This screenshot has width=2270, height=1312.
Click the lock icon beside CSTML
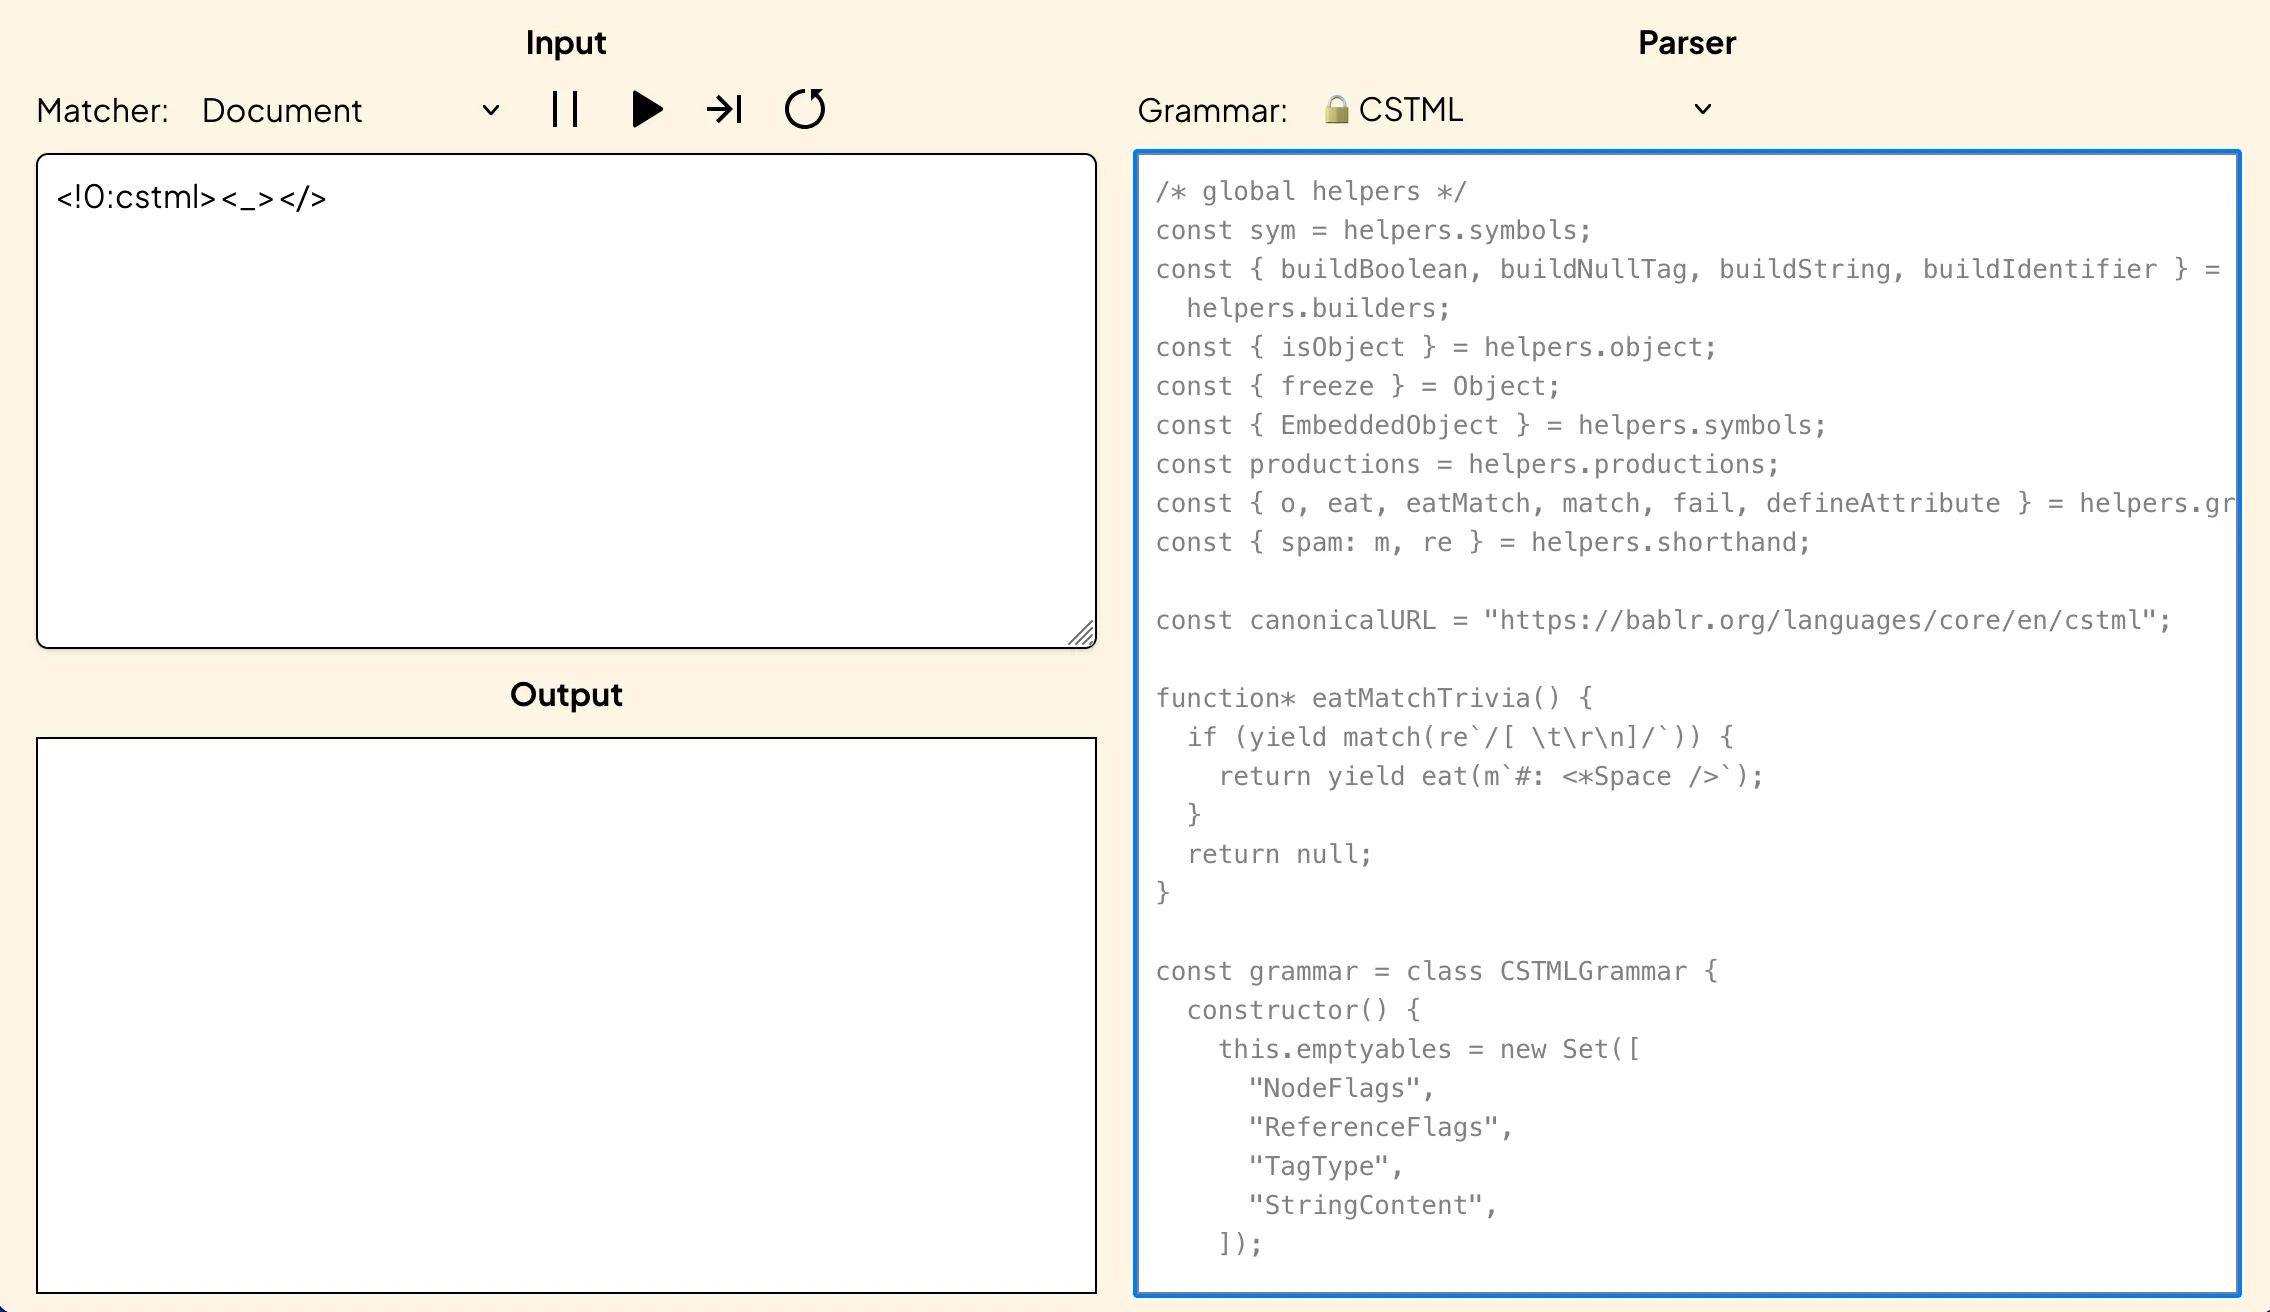pyautogui.click(x=1336, y=109)
